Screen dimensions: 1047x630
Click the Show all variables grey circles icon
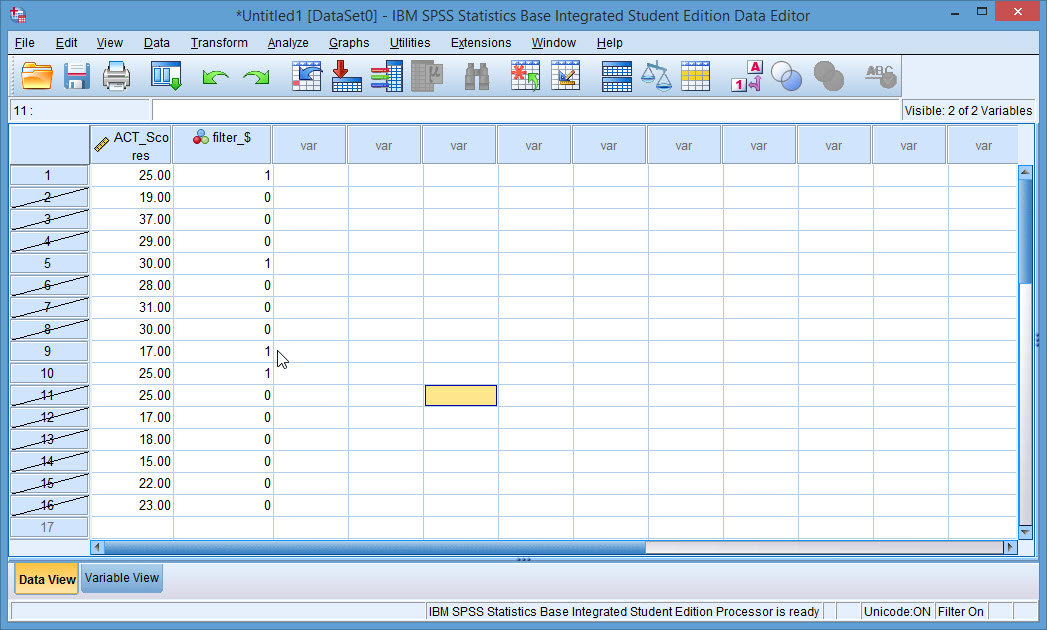point(829,76)
